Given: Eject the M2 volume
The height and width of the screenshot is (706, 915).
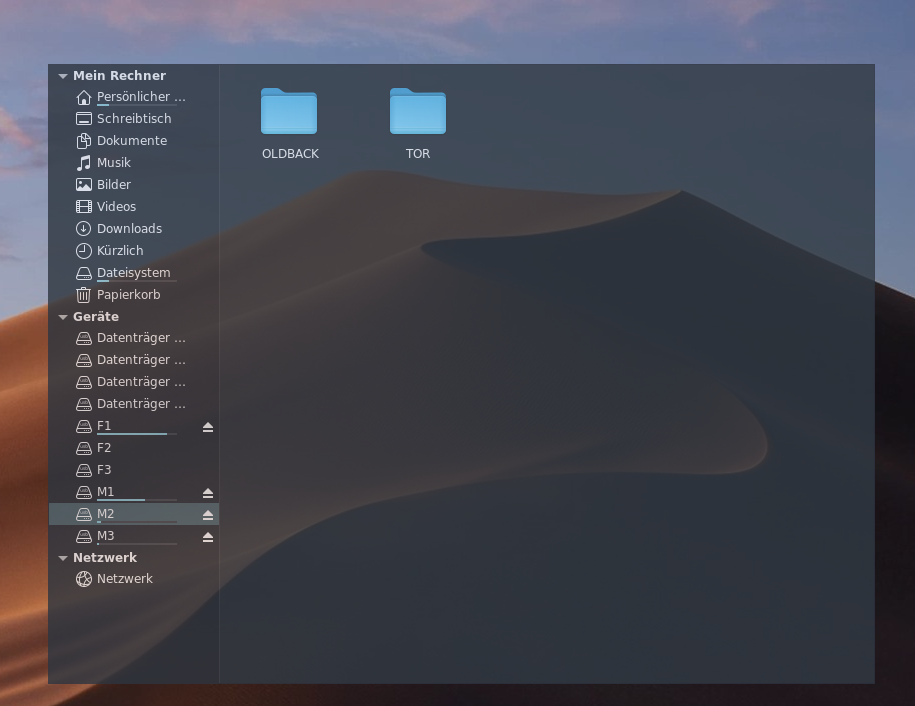Looking at the screenshot, I should [x=208, y=515].
